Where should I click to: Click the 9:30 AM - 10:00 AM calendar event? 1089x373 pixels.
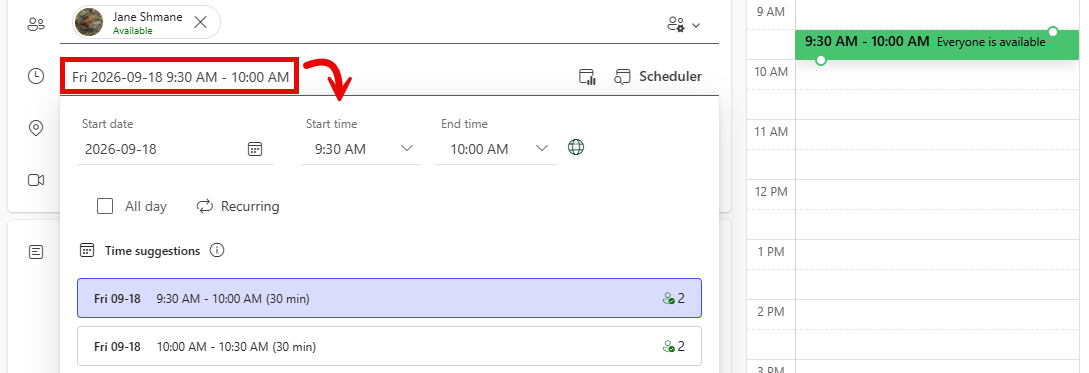(936, 44)
